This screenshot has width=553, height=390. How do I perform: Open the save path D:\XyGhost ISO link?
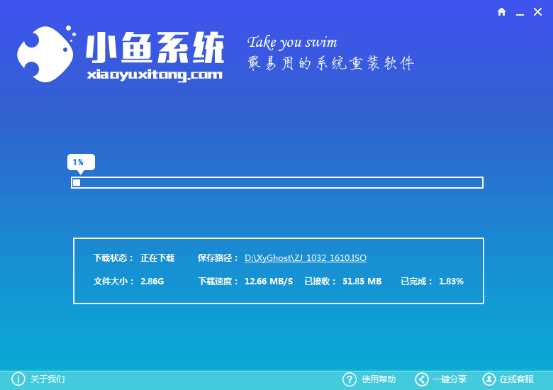[305, 258]
